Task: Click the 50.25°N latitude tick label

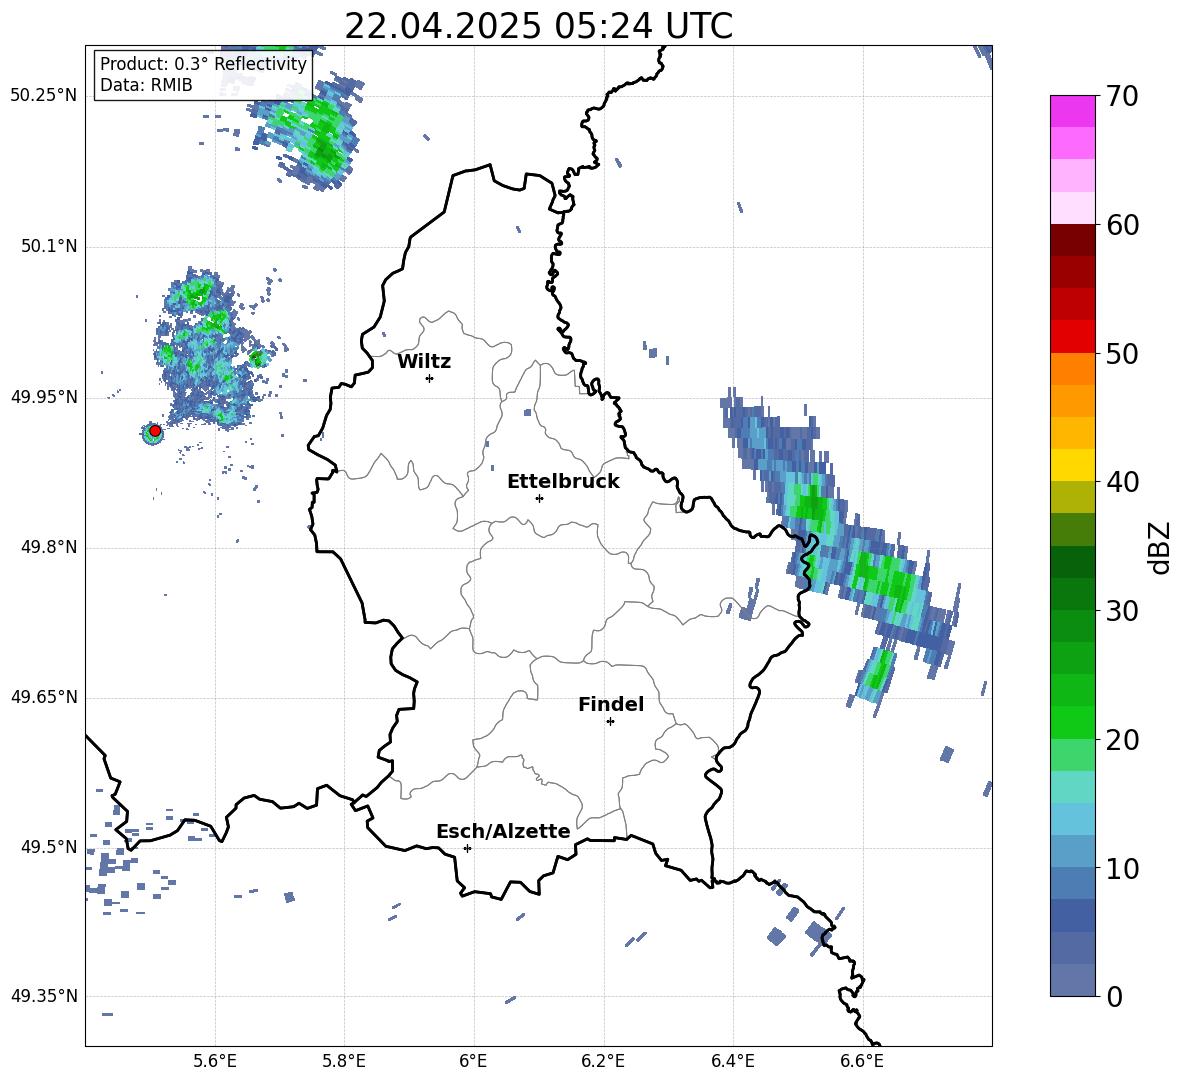Action: click(x=43, y=96)
